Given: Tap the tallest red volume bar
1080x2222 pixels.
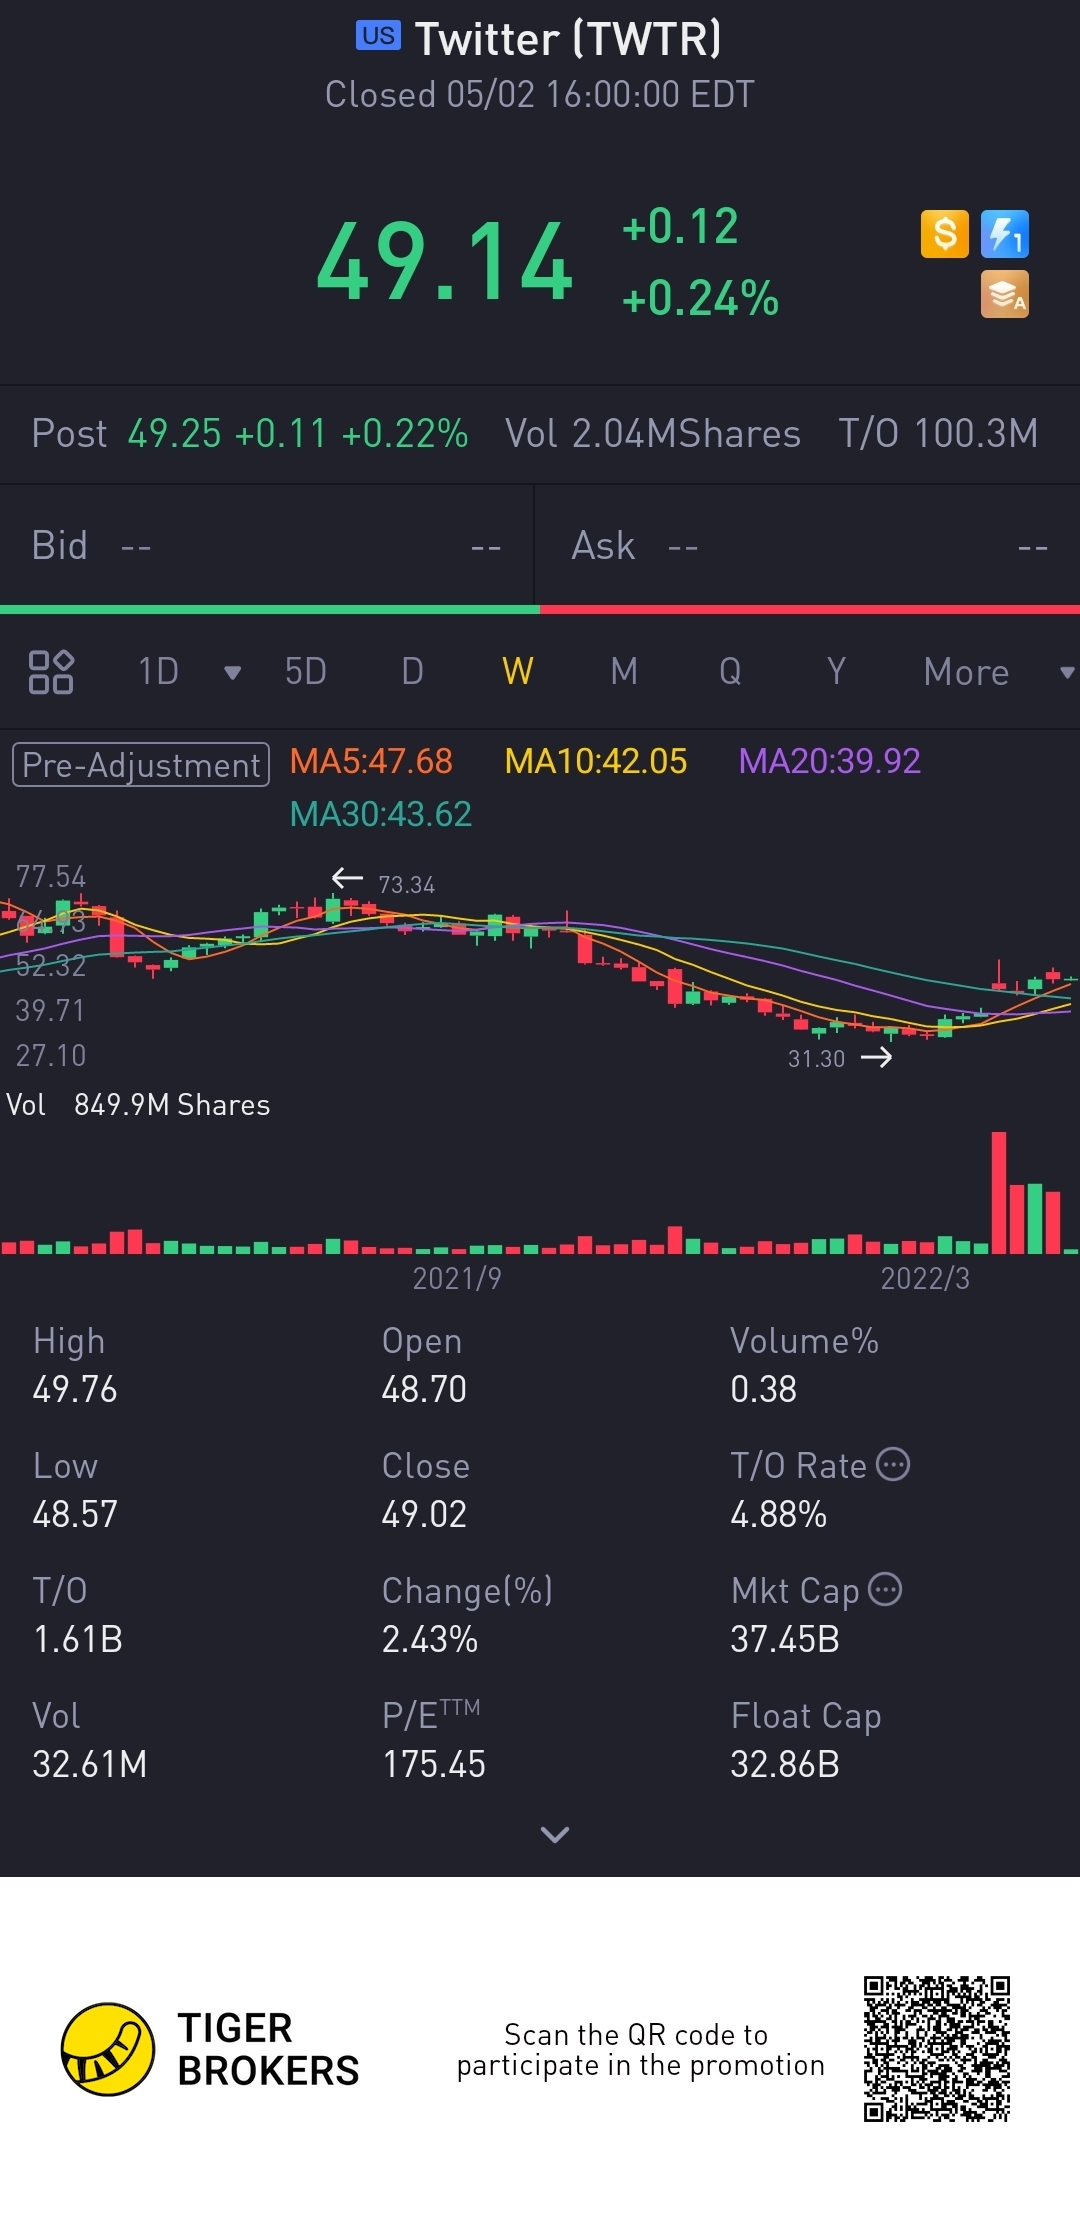Looking at the screenshot, I should pyautogui.click(x=998, y=1192).
